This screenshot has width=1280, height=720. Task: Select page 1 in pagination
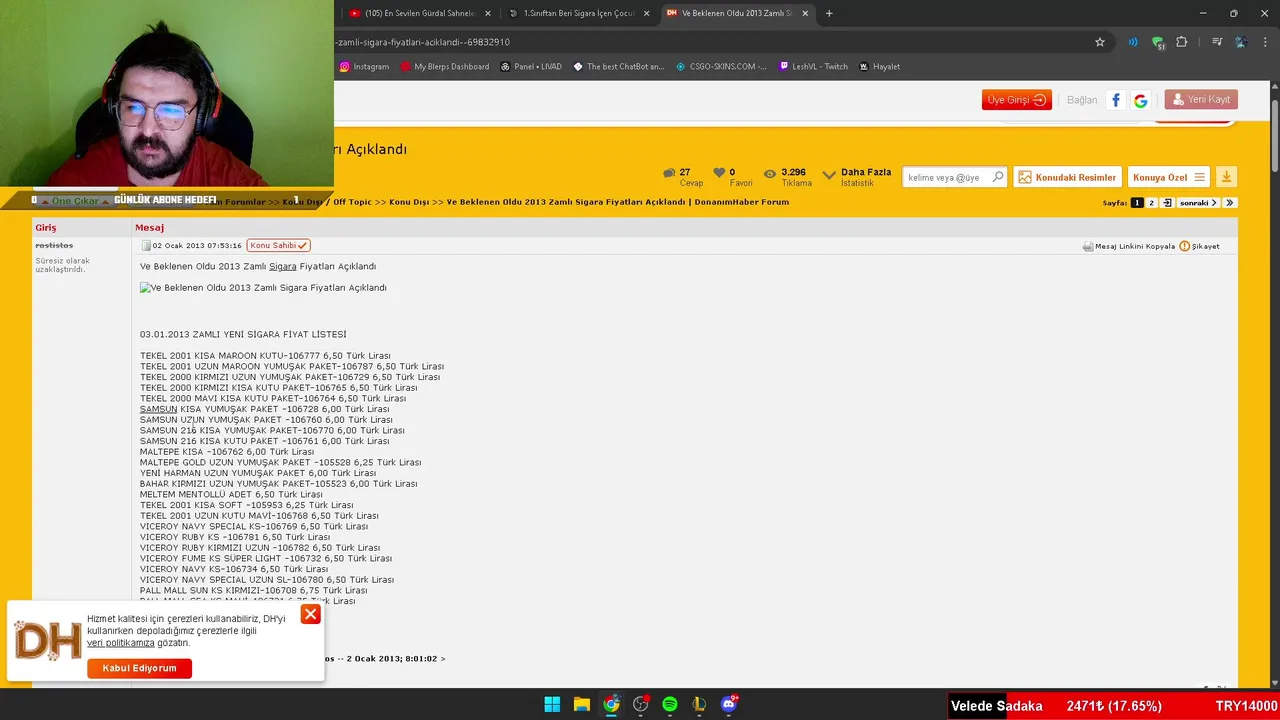tap(1137, 203)
